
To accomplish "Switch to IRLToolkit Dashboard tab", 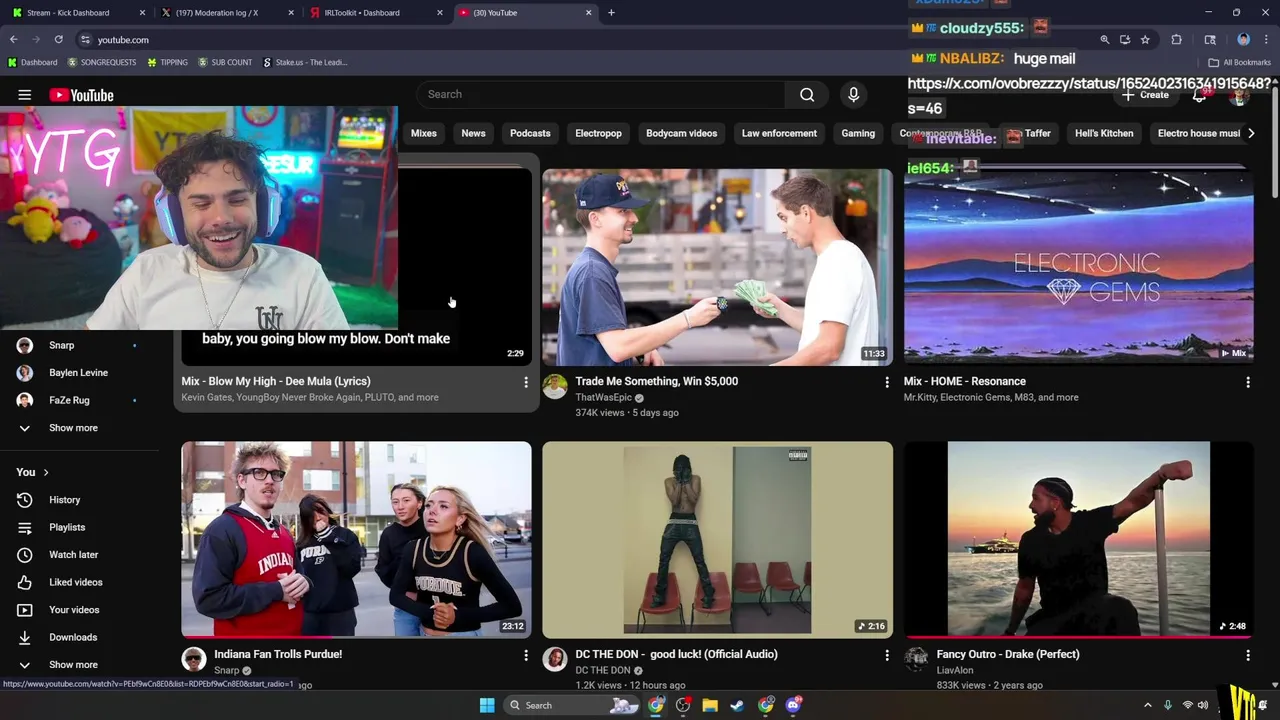I will click(375, 13).
